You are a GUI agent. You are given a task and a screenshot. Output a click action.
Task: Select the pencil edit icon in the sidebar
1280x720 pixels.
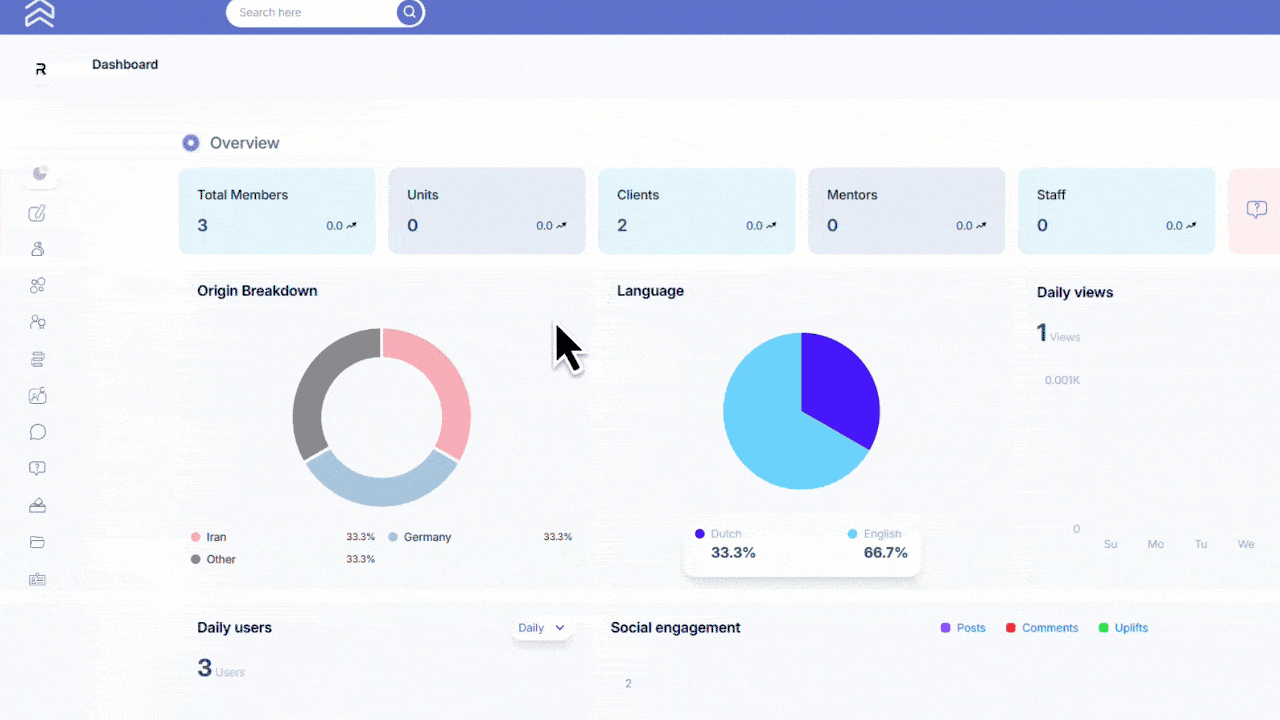pos(38,213)
